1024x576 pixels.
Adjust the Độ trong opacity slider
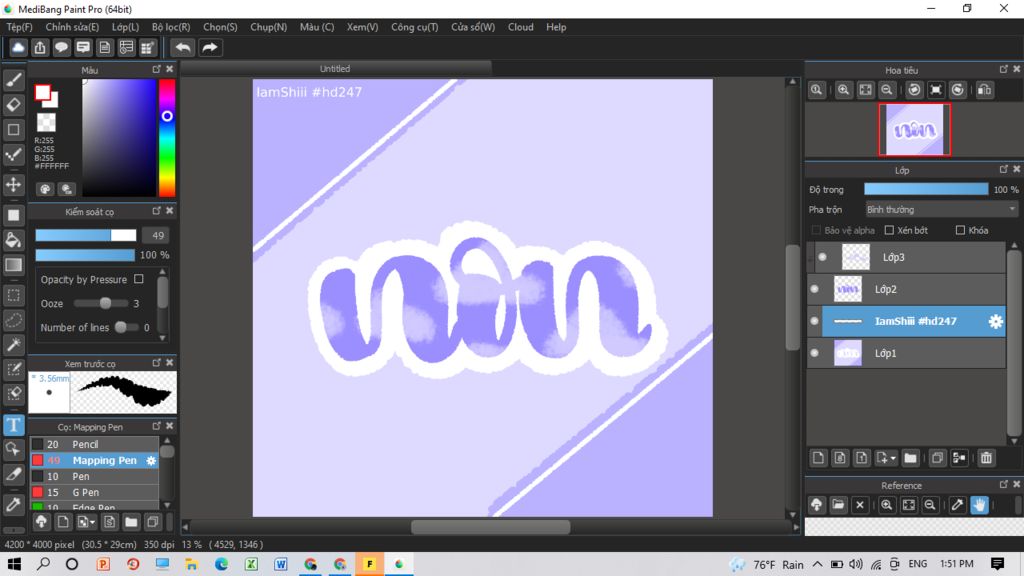[926, 189]
